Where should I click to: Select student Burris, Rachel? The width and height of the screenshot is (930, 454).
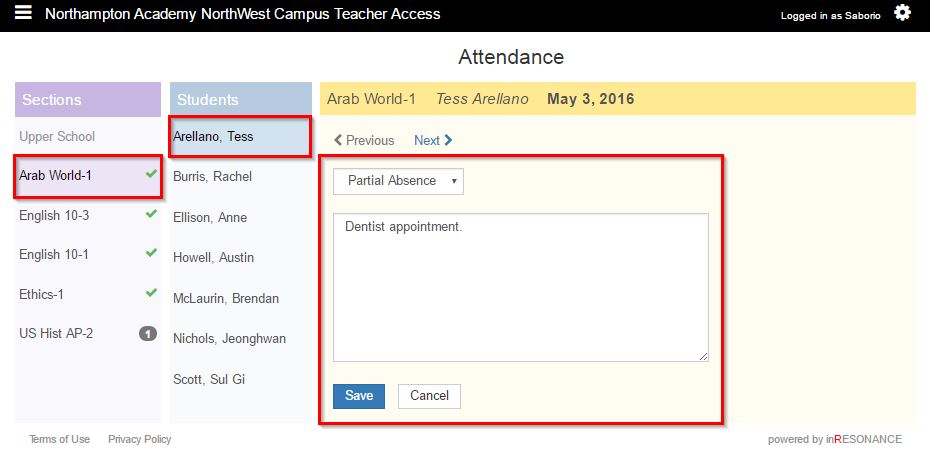[212, 177]
